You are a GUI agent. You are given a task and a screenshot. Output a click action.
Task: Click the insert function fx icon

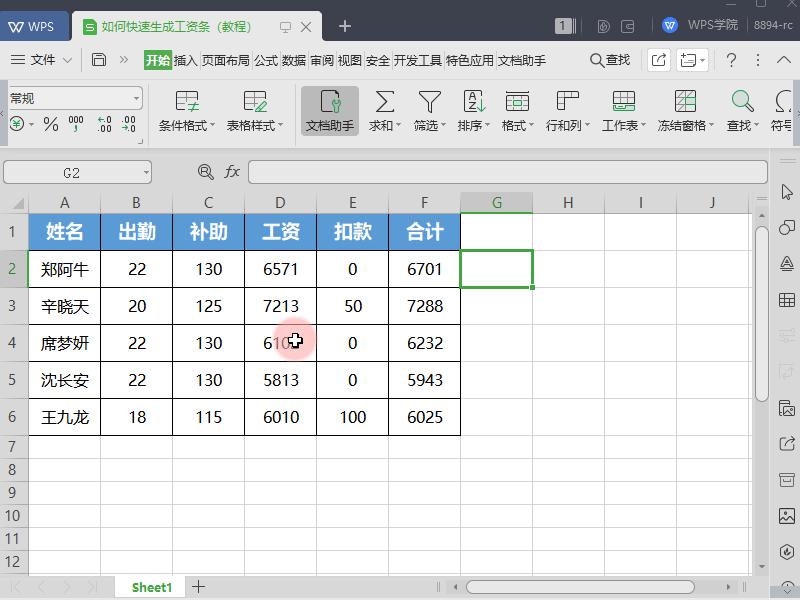pos(232,171)
